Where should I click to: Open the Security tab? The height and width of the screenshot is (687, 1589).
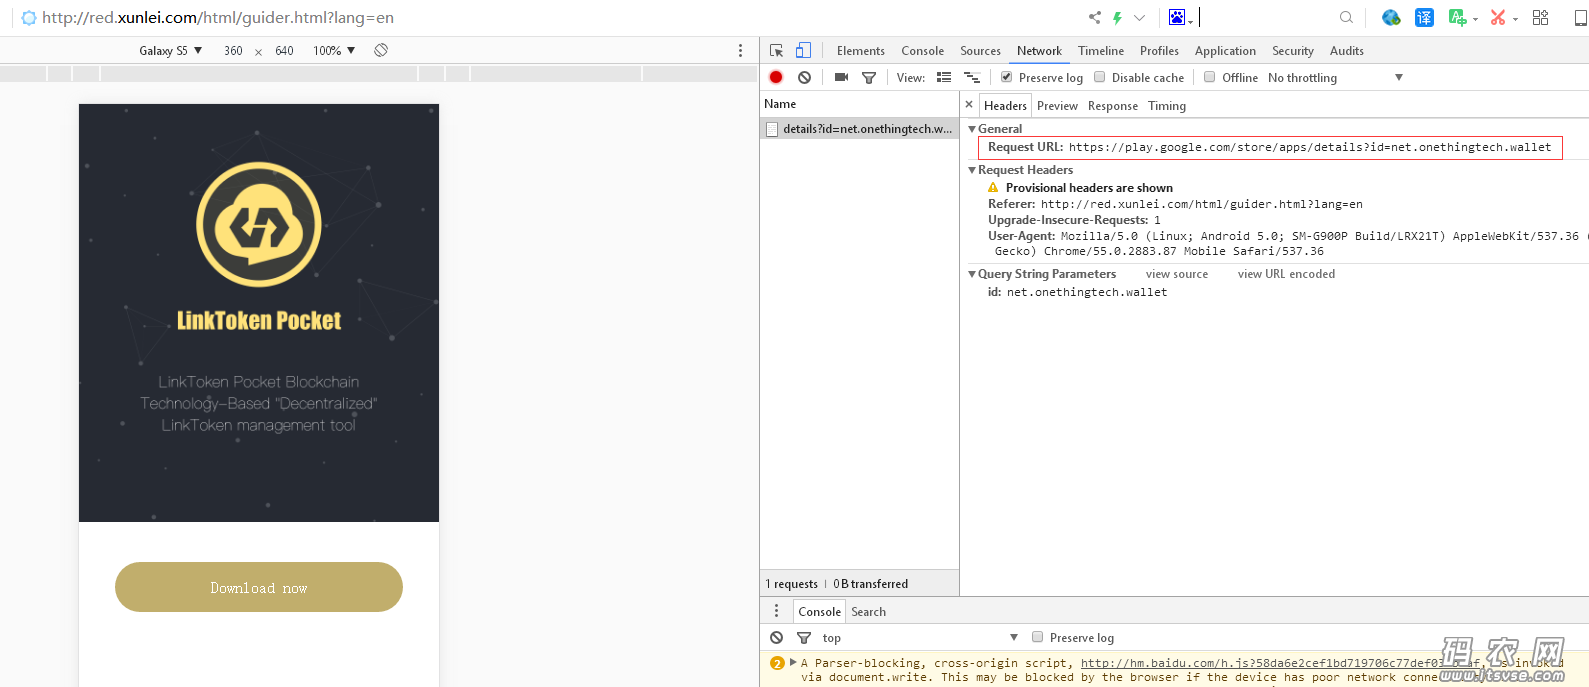pyautogui.click(x=1293, y=50)
